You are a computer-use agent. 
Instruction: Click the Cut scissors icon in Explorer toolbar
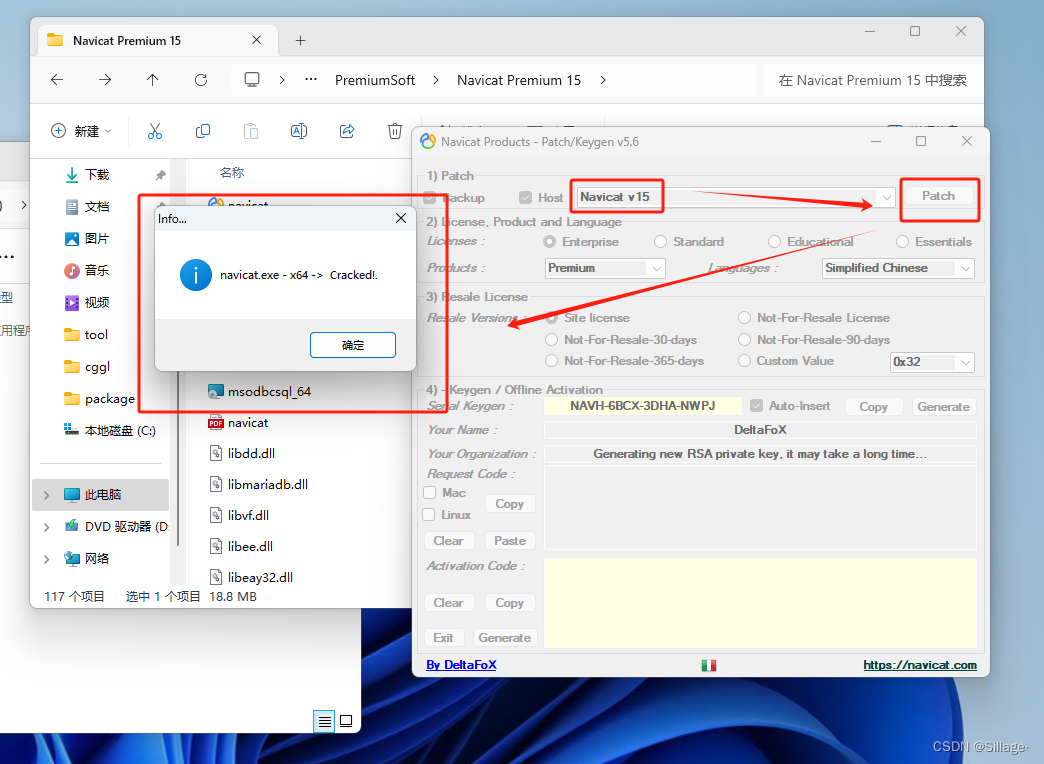[154, 131]
